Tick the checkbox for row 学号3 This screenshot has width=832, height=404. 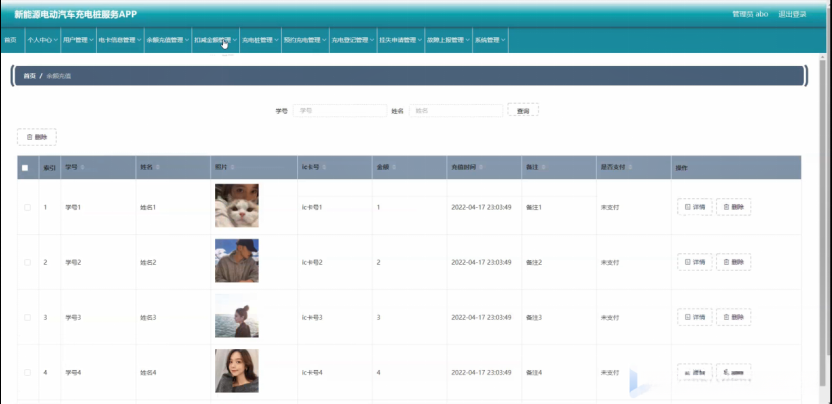tap(28, 317)
